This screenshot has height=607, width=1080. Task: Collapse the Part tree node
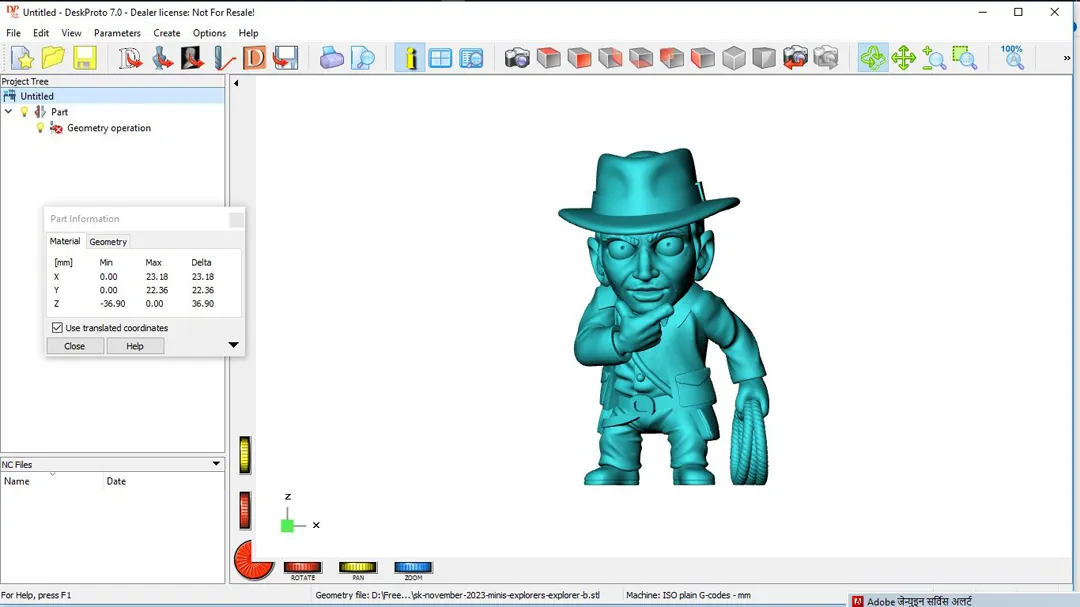pyautogui.click(x=8, y=112)
